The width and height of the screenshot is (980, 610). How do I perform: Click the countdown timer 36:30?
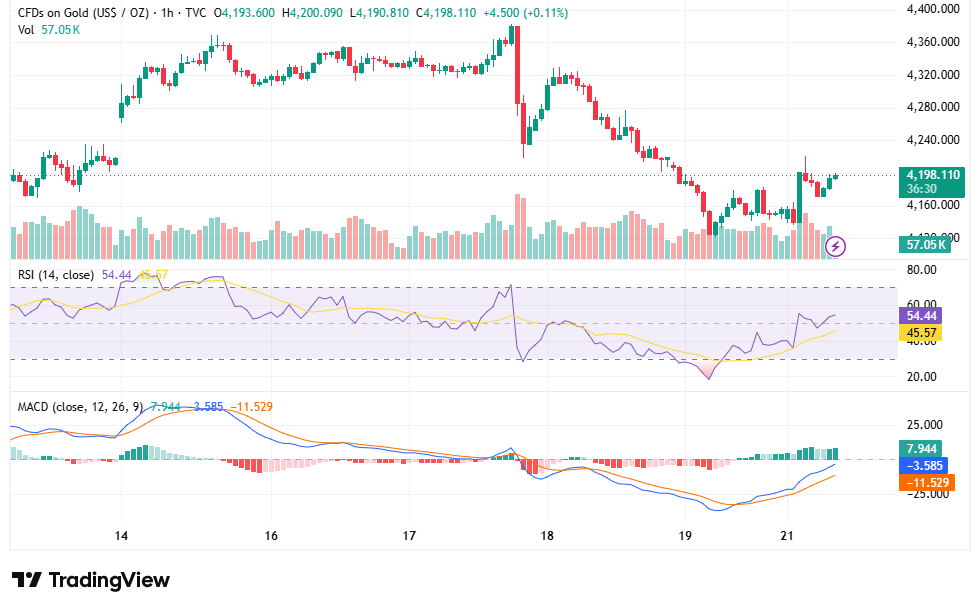click(x=921, y=189)
